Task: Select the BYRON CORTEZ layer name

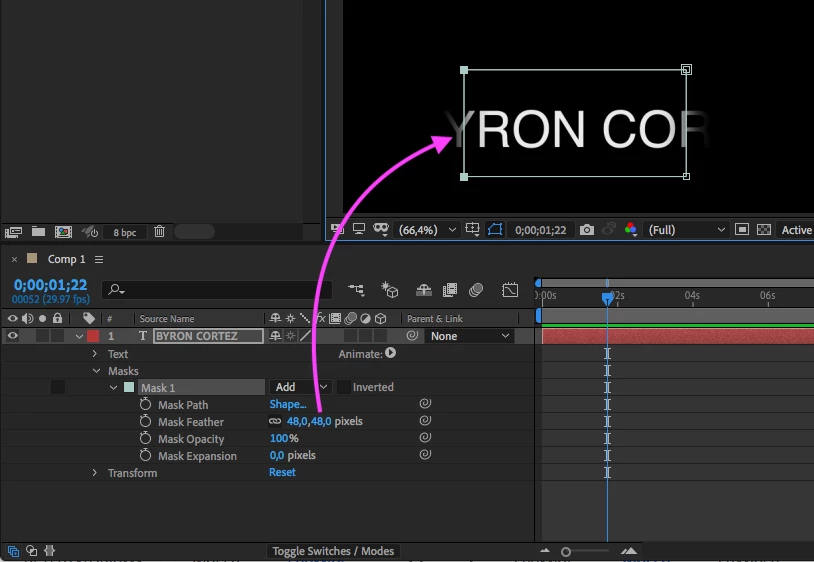Action: coord(208,336)
